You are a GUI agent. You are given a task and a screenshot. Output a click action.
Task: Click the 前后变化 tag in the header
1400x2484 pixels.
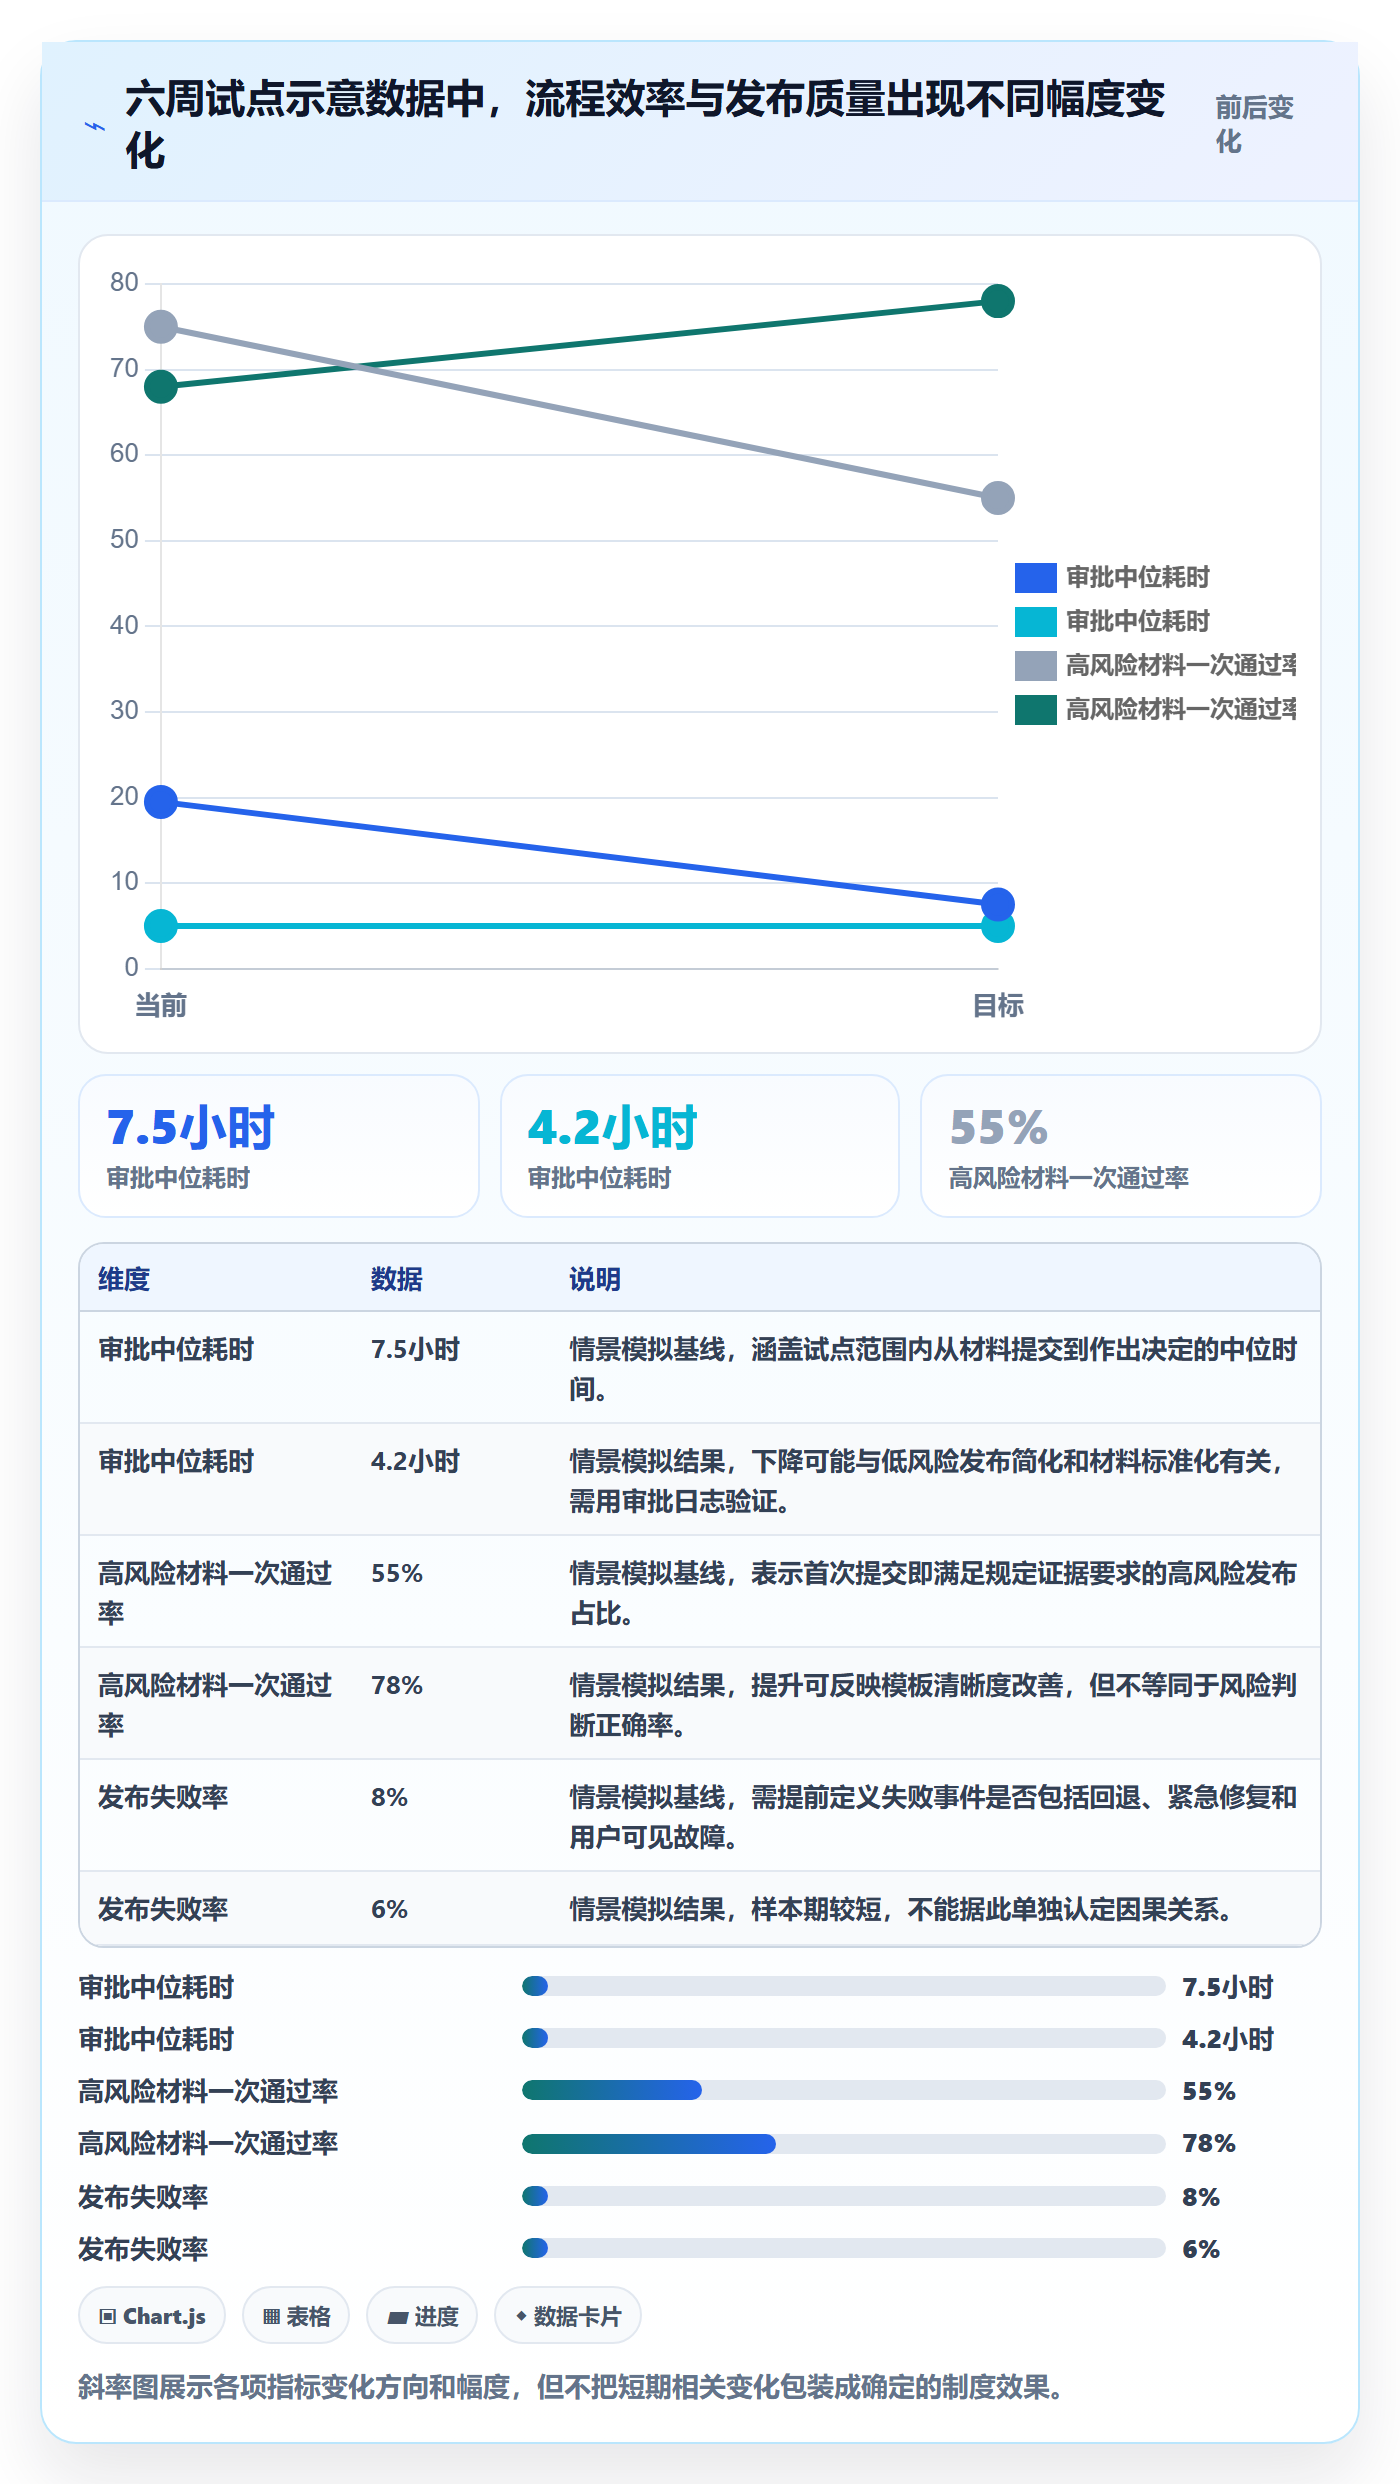tap(1254, 124)
